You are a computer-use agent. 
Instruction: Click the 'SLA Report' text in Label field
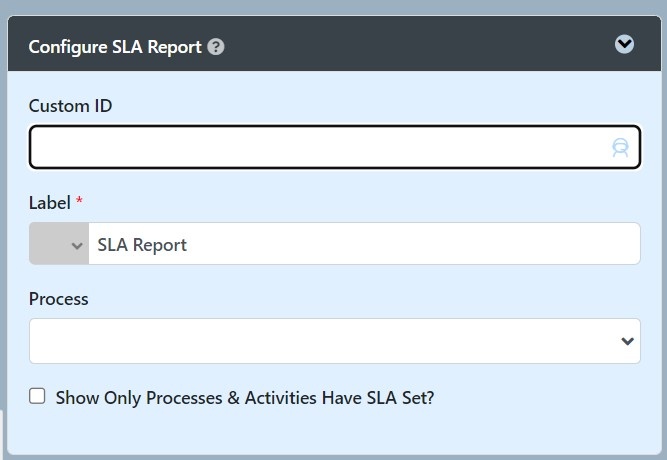pos(142,245)
